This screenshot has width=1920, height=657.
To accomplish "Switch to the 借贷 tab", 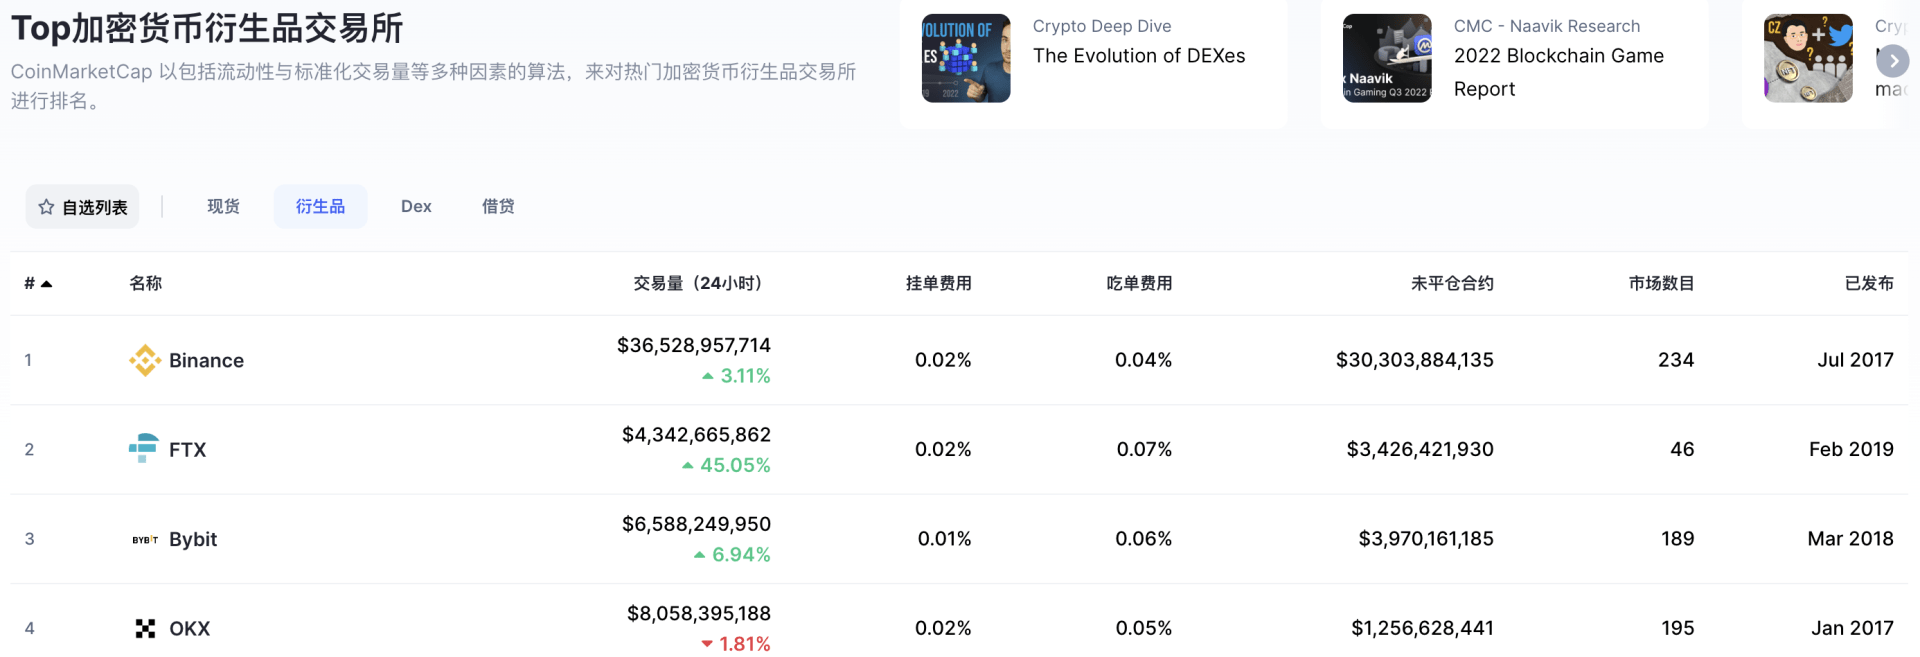I will coord(498,206).
